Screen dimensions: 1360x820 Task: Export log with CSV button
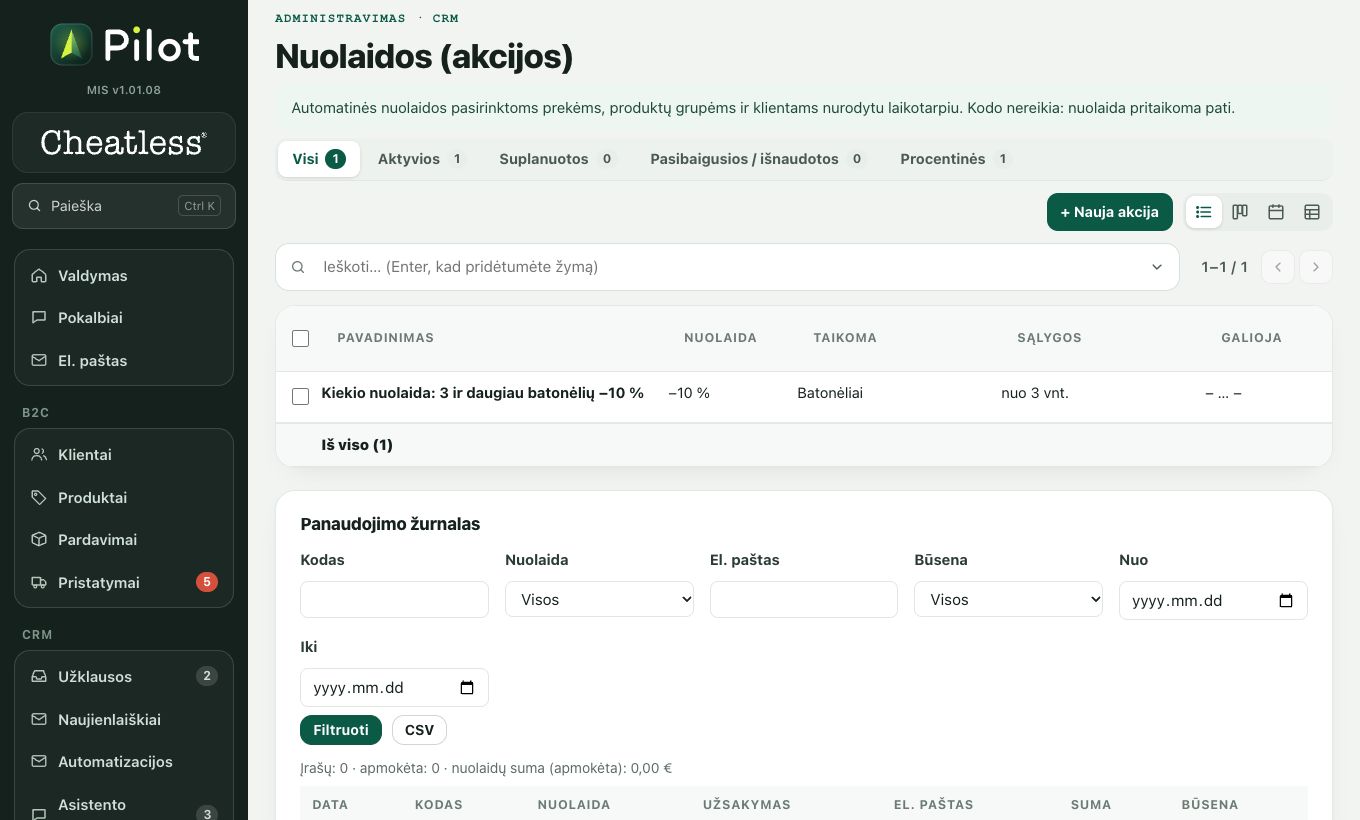pyautogui.click(x=419, y=730)
